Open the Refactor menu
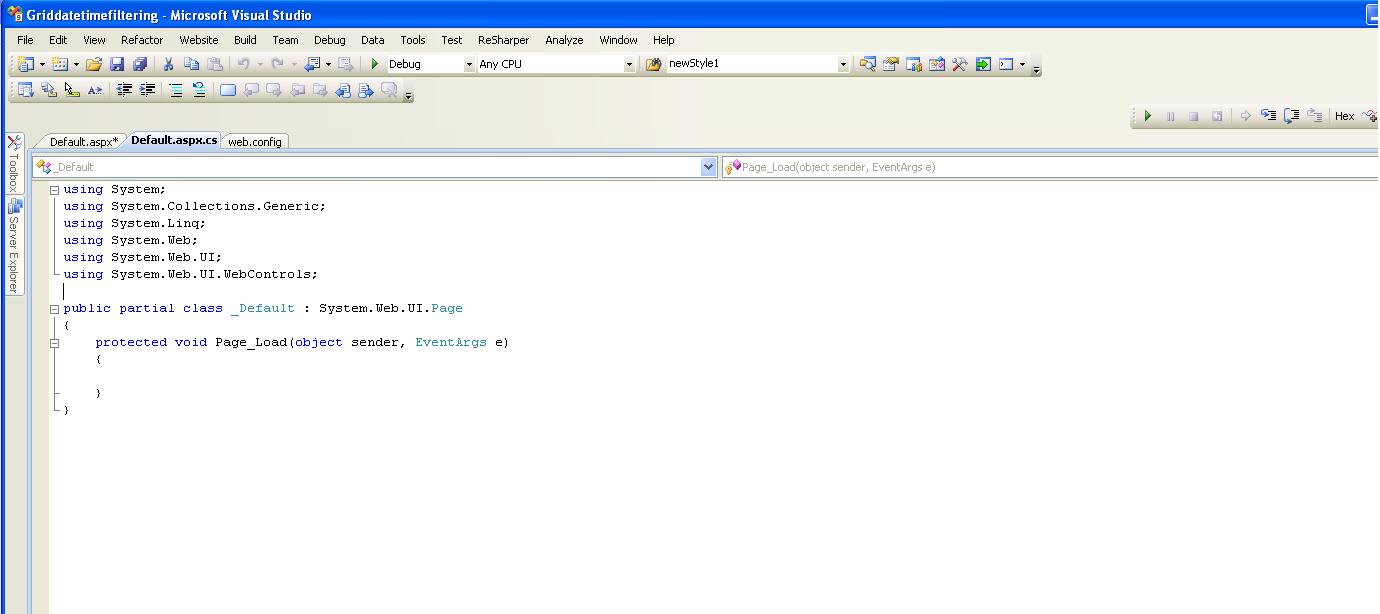The width and height of the screenshot is (1380, 614). (x=142, y=40)
